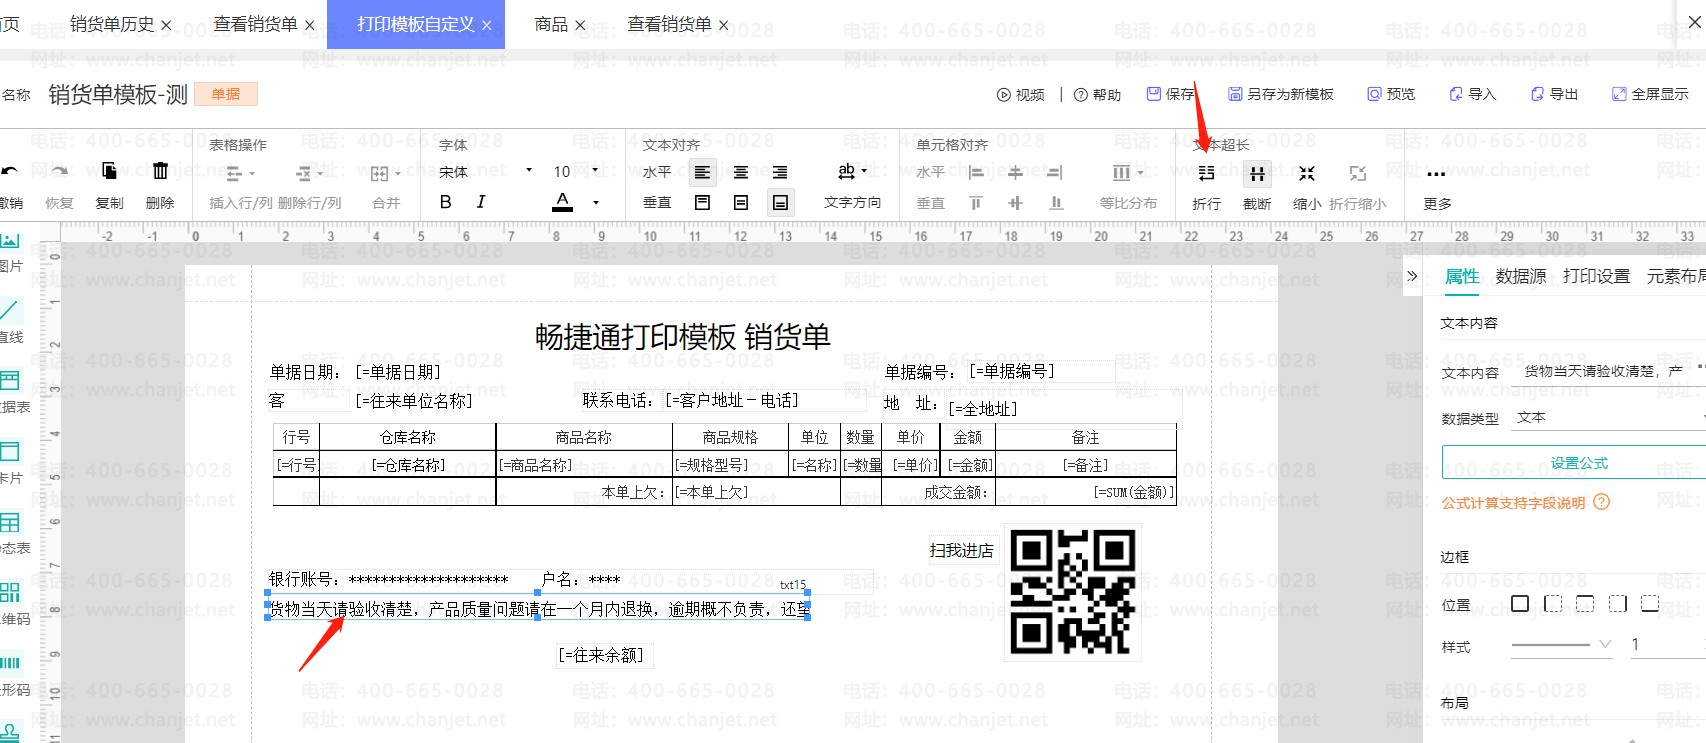Click the 预览 preview button
1706x743 pixels.
pyautogui.click(x=1391, y=94)
